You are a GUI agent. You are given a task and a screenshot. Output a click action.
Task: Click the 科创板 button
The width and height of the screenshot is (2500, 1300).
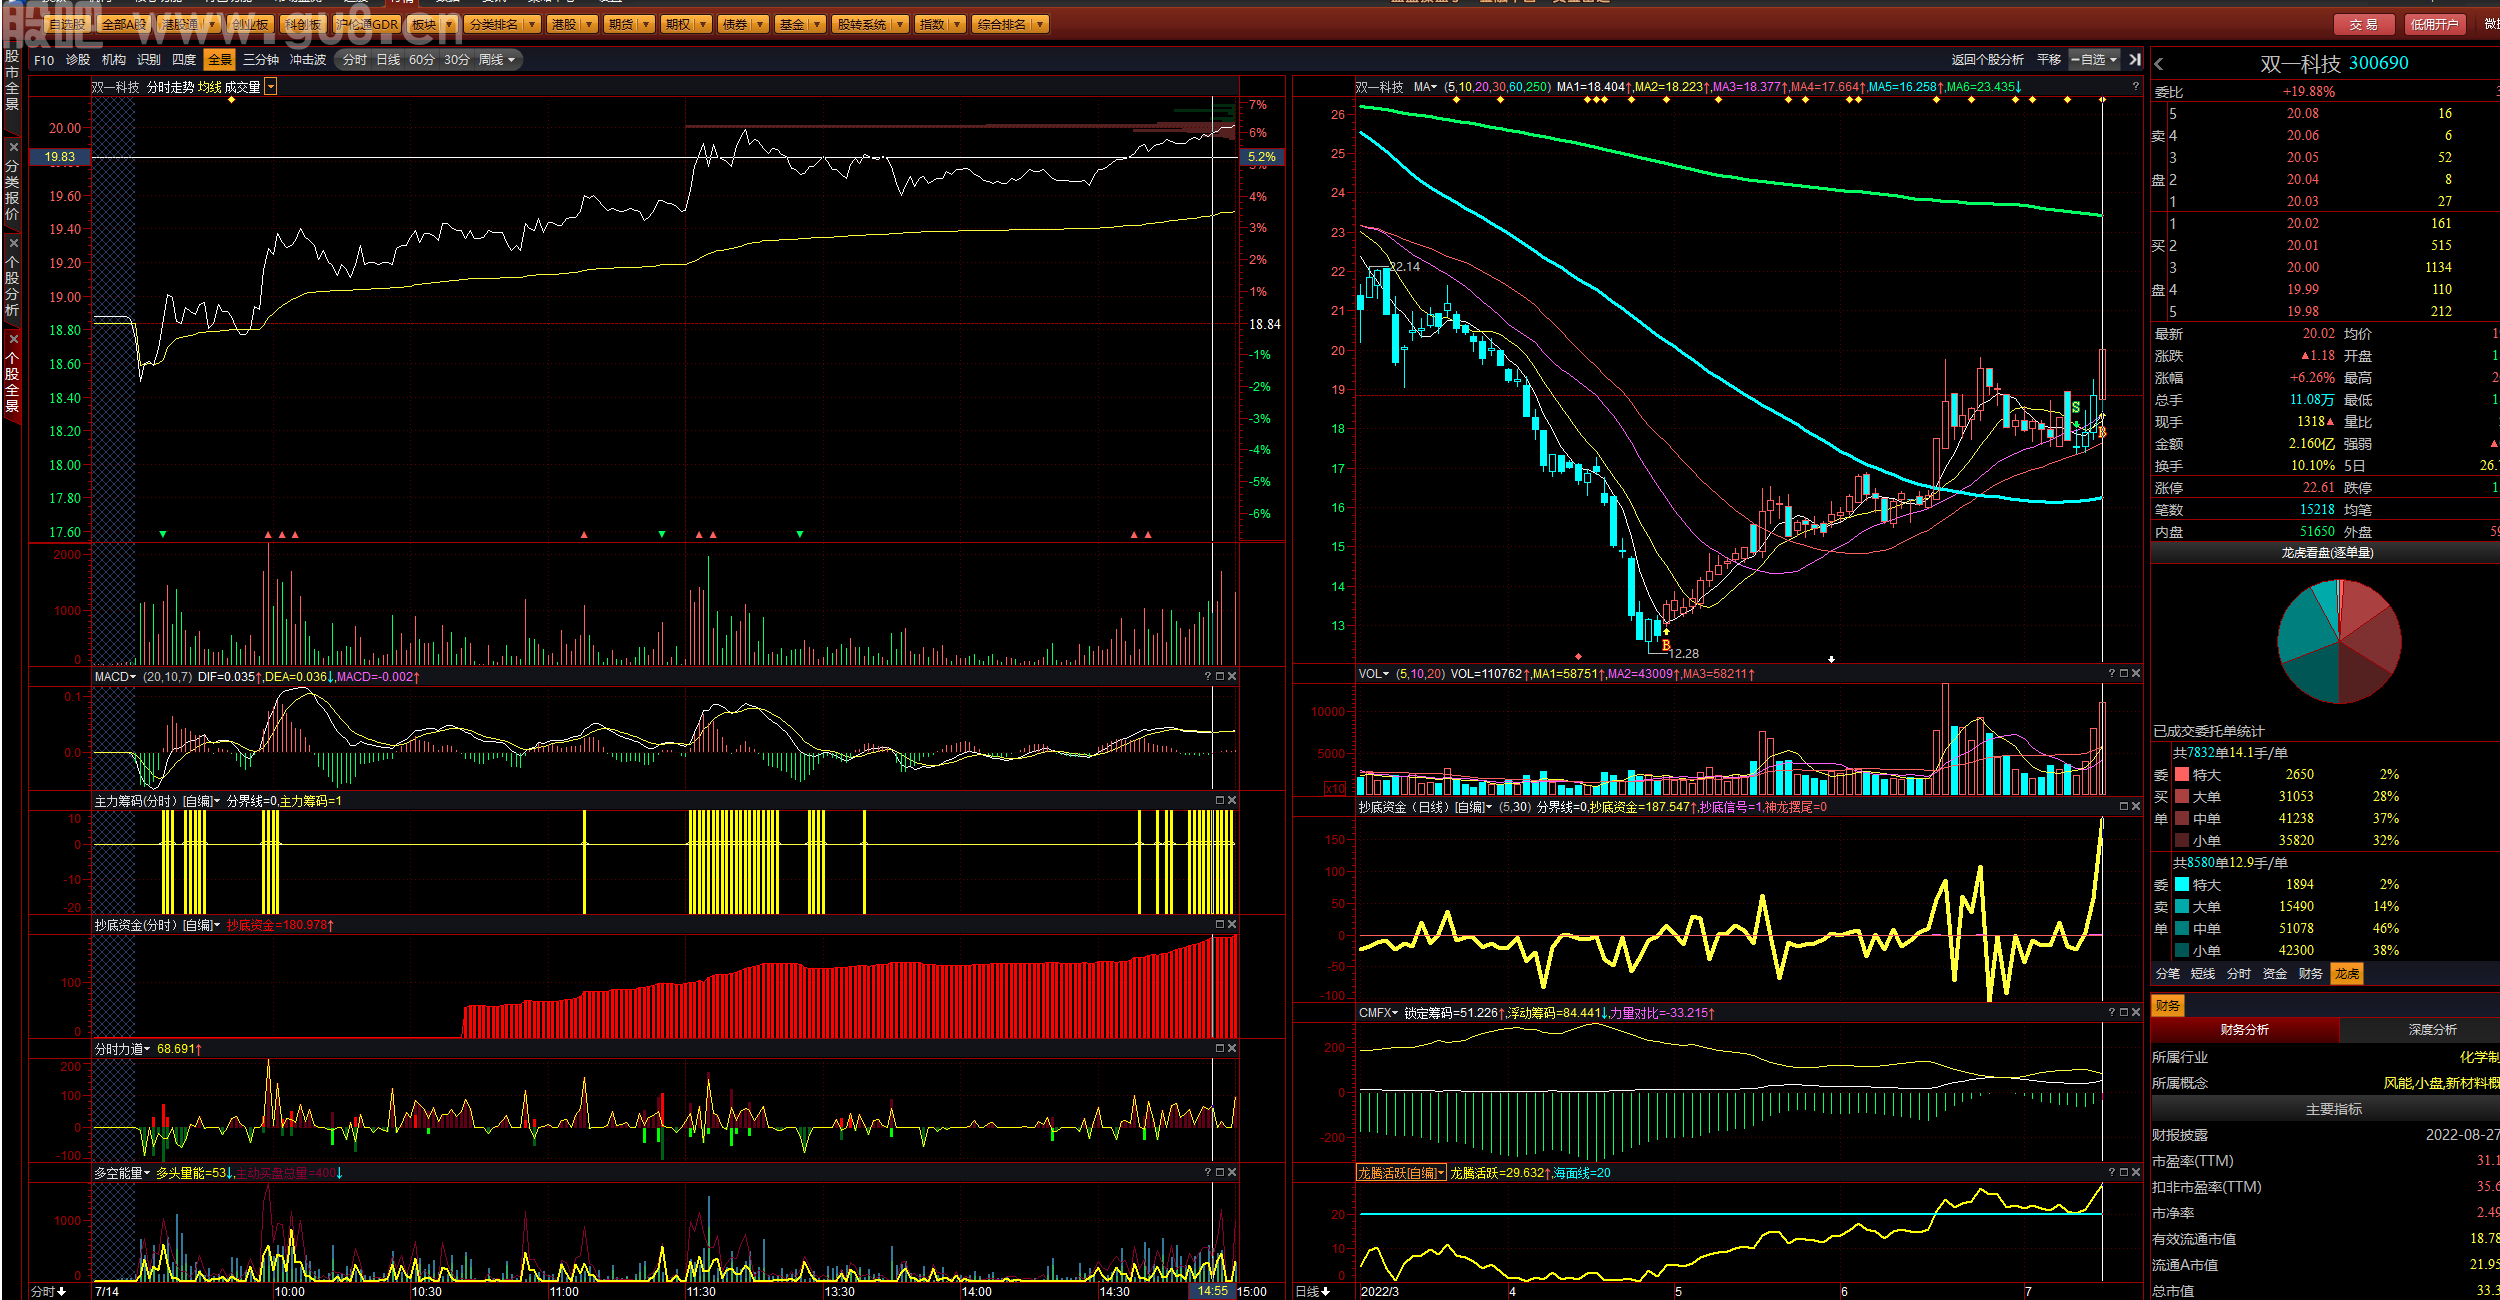coord(302,24)
